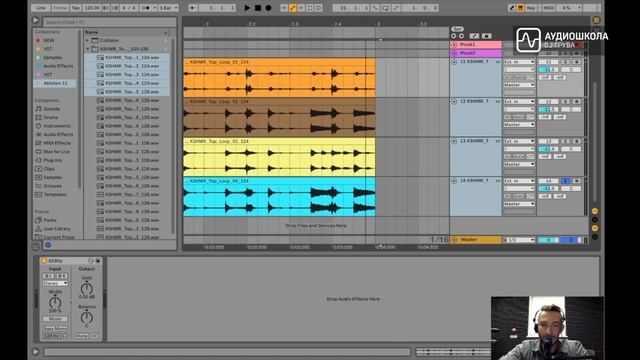Click track 12 volume value slider
Screen dimensions: 640x360
click(548, 109)
